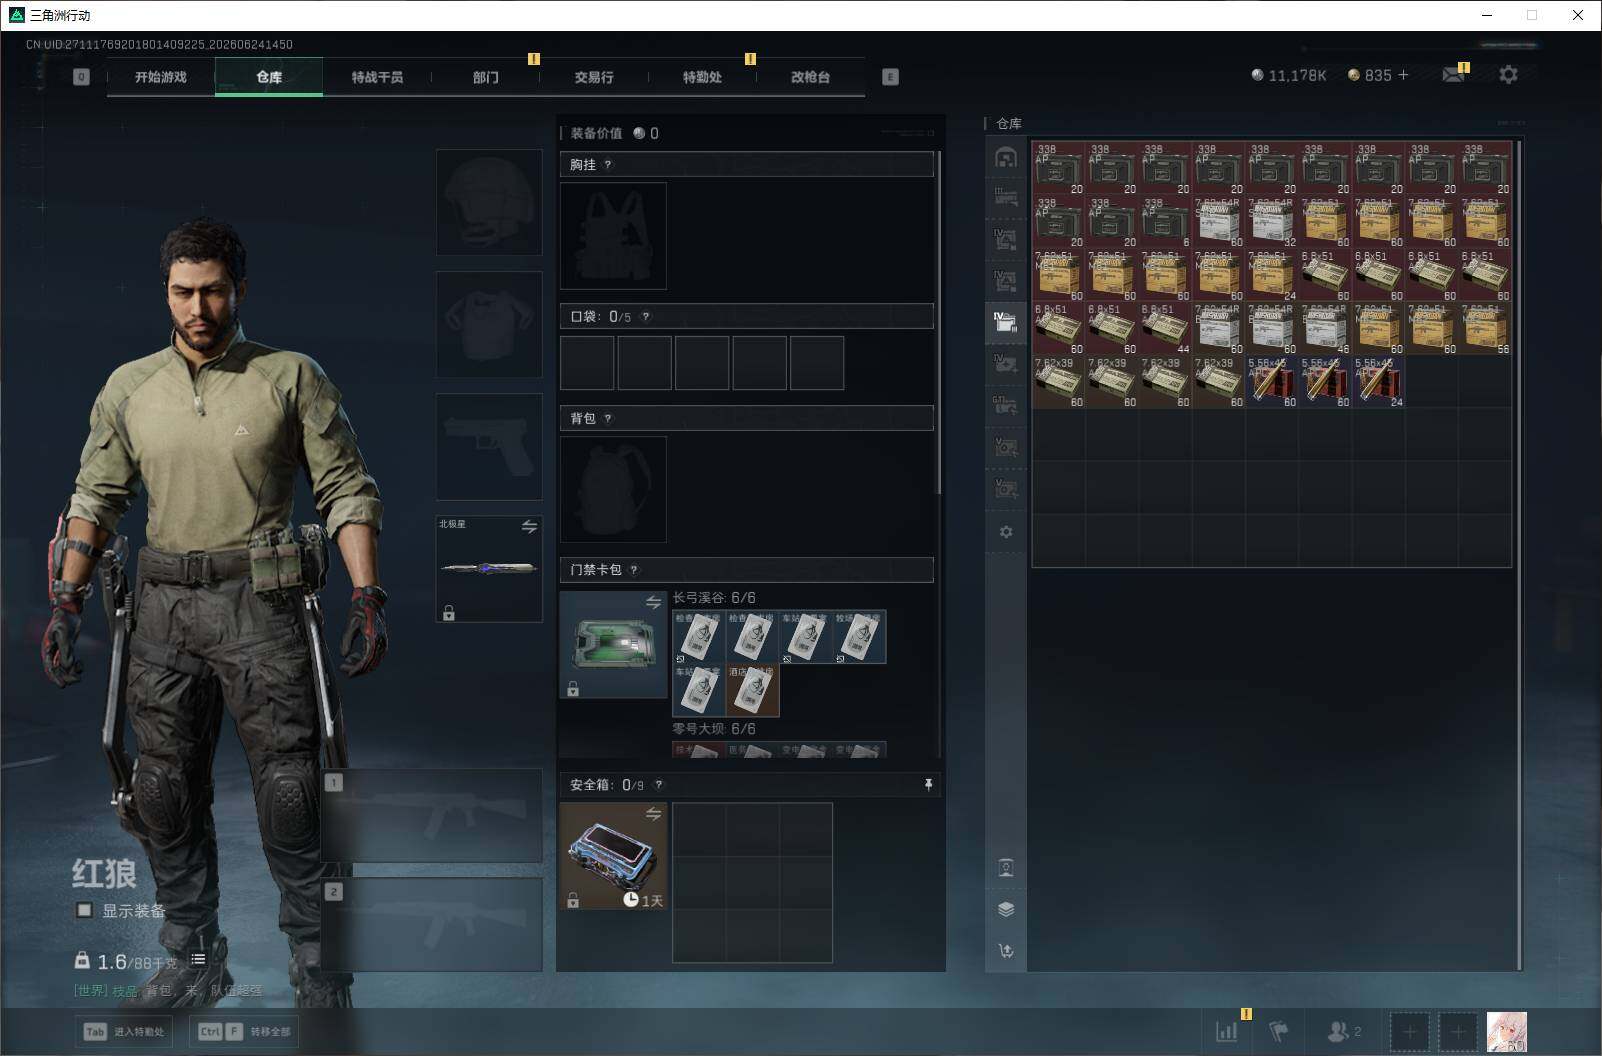Select the green keycard case item
This screenshot has width=1602, height=1056.
point(613,644)
